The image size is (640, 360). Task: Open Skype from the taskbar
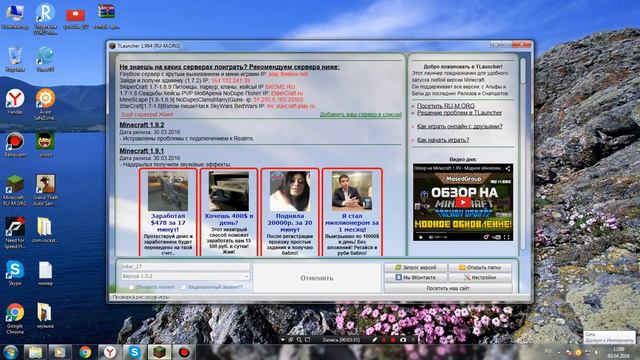pos(134,352)
